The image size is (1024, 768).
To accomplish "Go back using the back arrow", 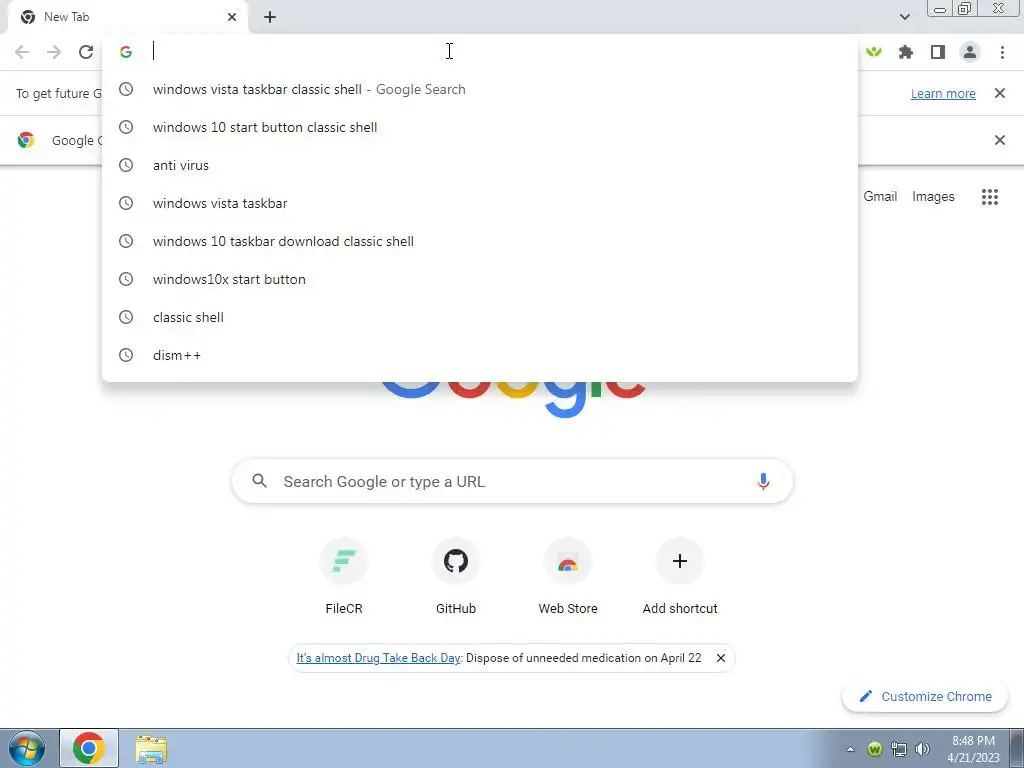I will (22, 52).
